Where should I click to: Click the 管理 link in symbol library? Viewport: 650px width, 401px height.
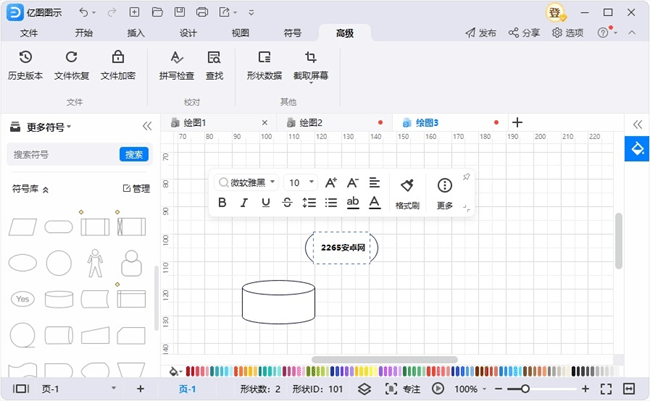[x=135, y=188]
